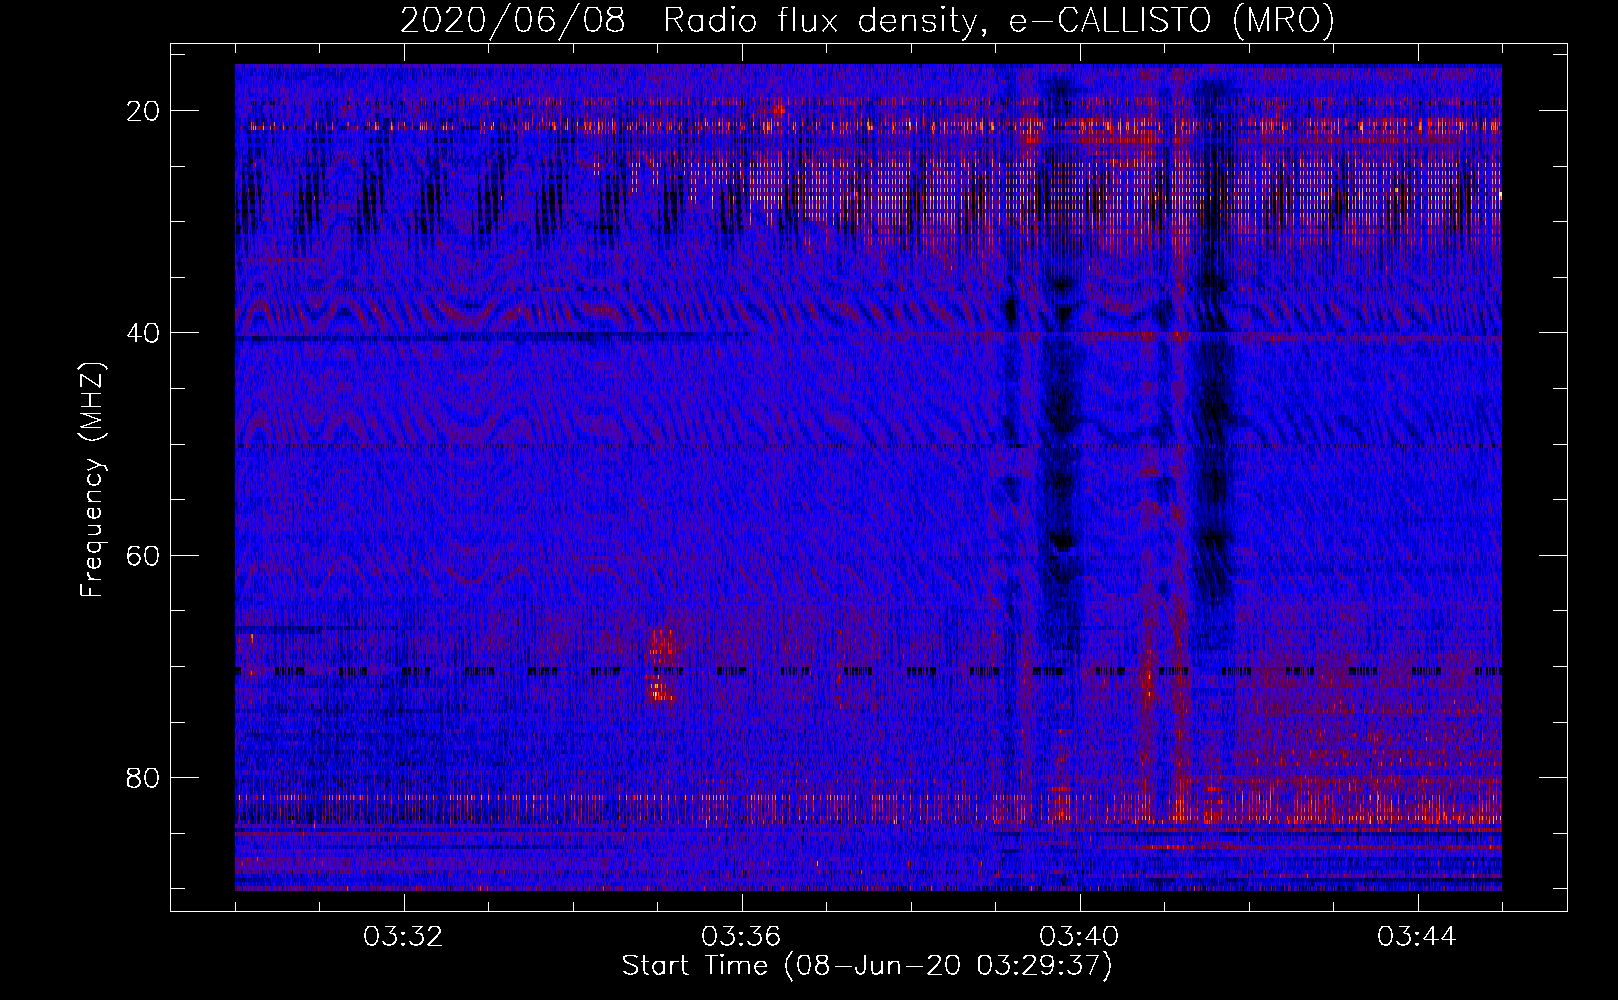Click the red burst feature near 03:35, 70 MHz
This screenshot has height=1000, width=1618.
tap(662, 665)
